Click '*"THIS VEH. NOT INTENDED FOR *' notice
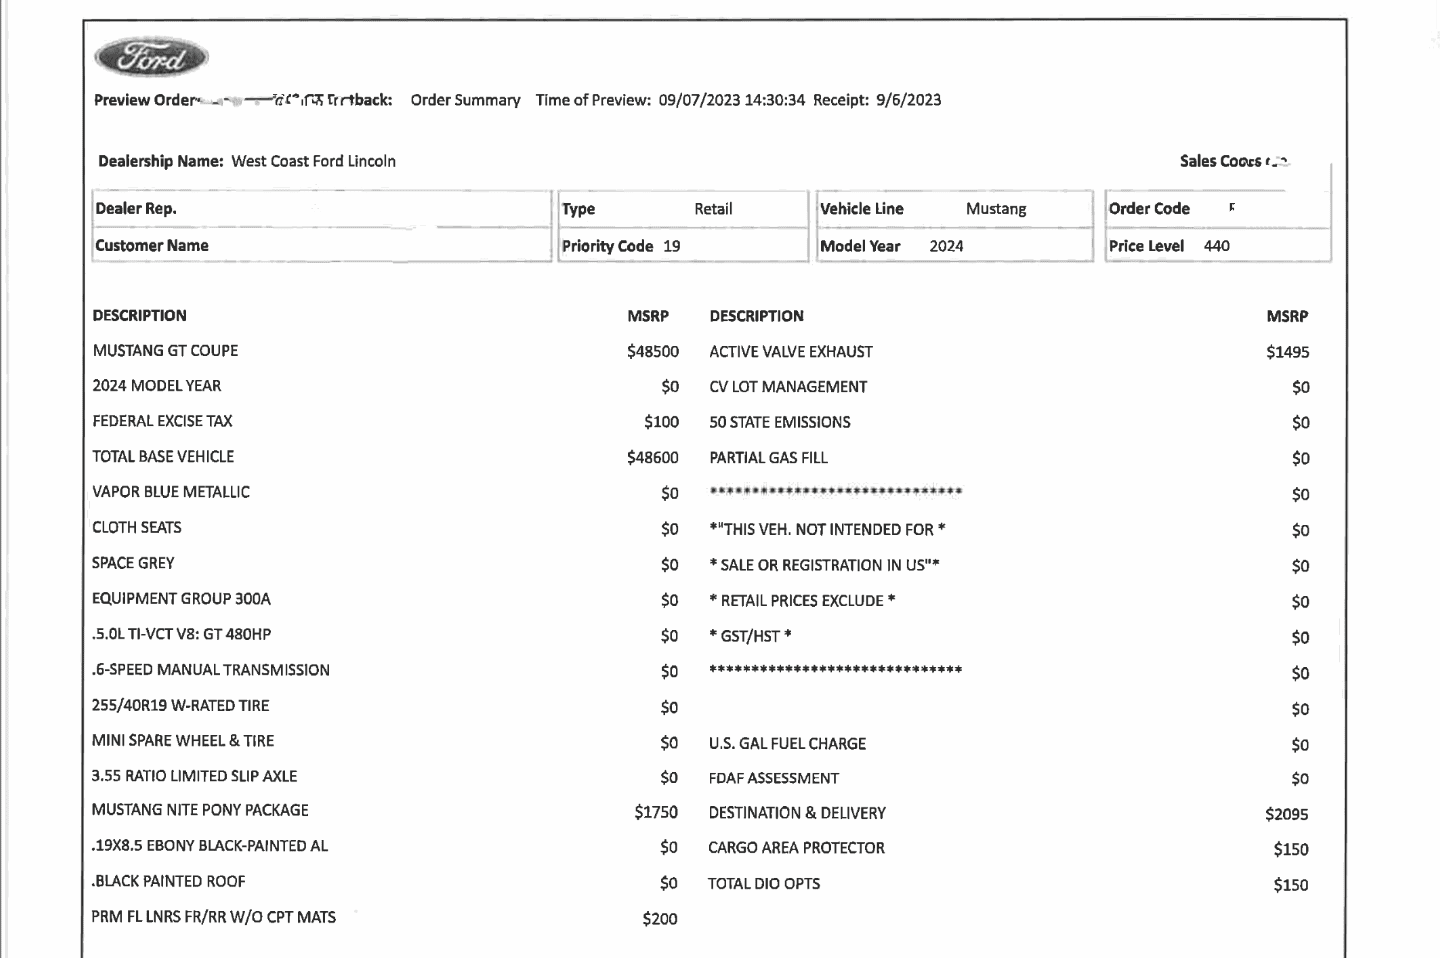This screenshot has width=1440, height=958. coord(827,530)
